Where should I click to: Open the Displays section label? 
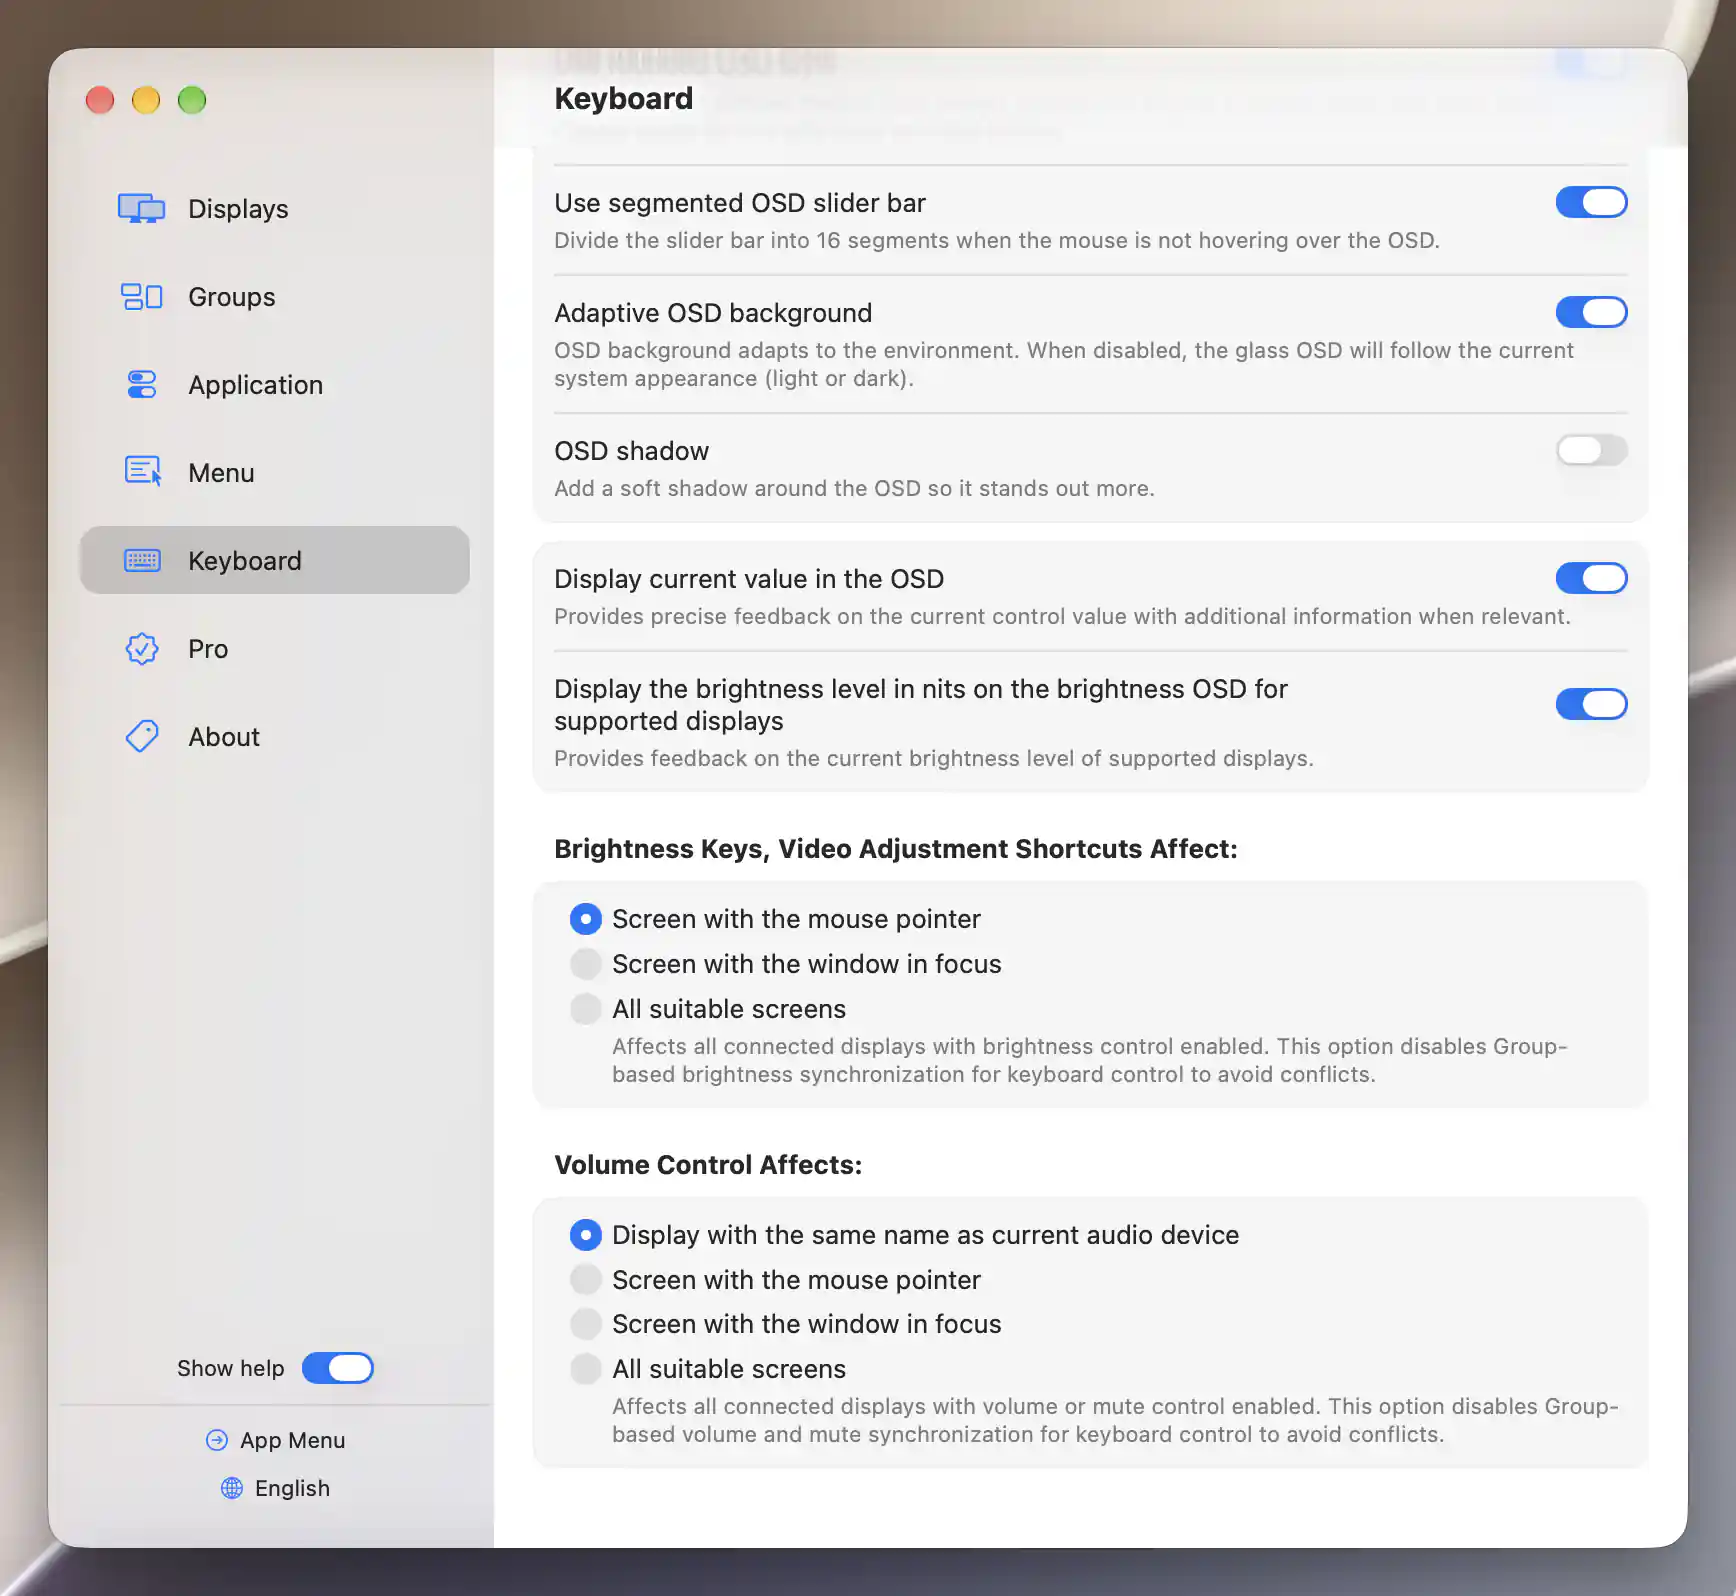[x=238, y=209]
